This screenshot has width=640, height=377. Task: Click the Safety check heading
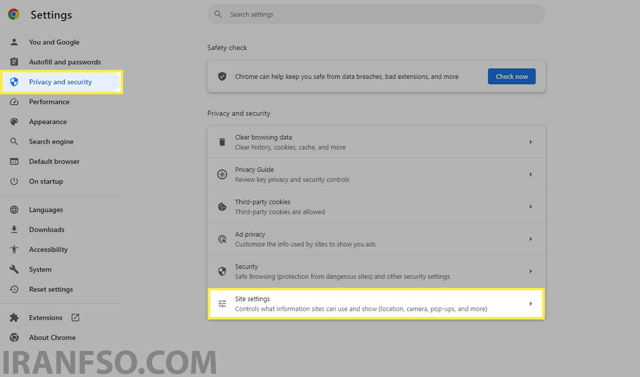pyautogui.click(x=227, y=48)
